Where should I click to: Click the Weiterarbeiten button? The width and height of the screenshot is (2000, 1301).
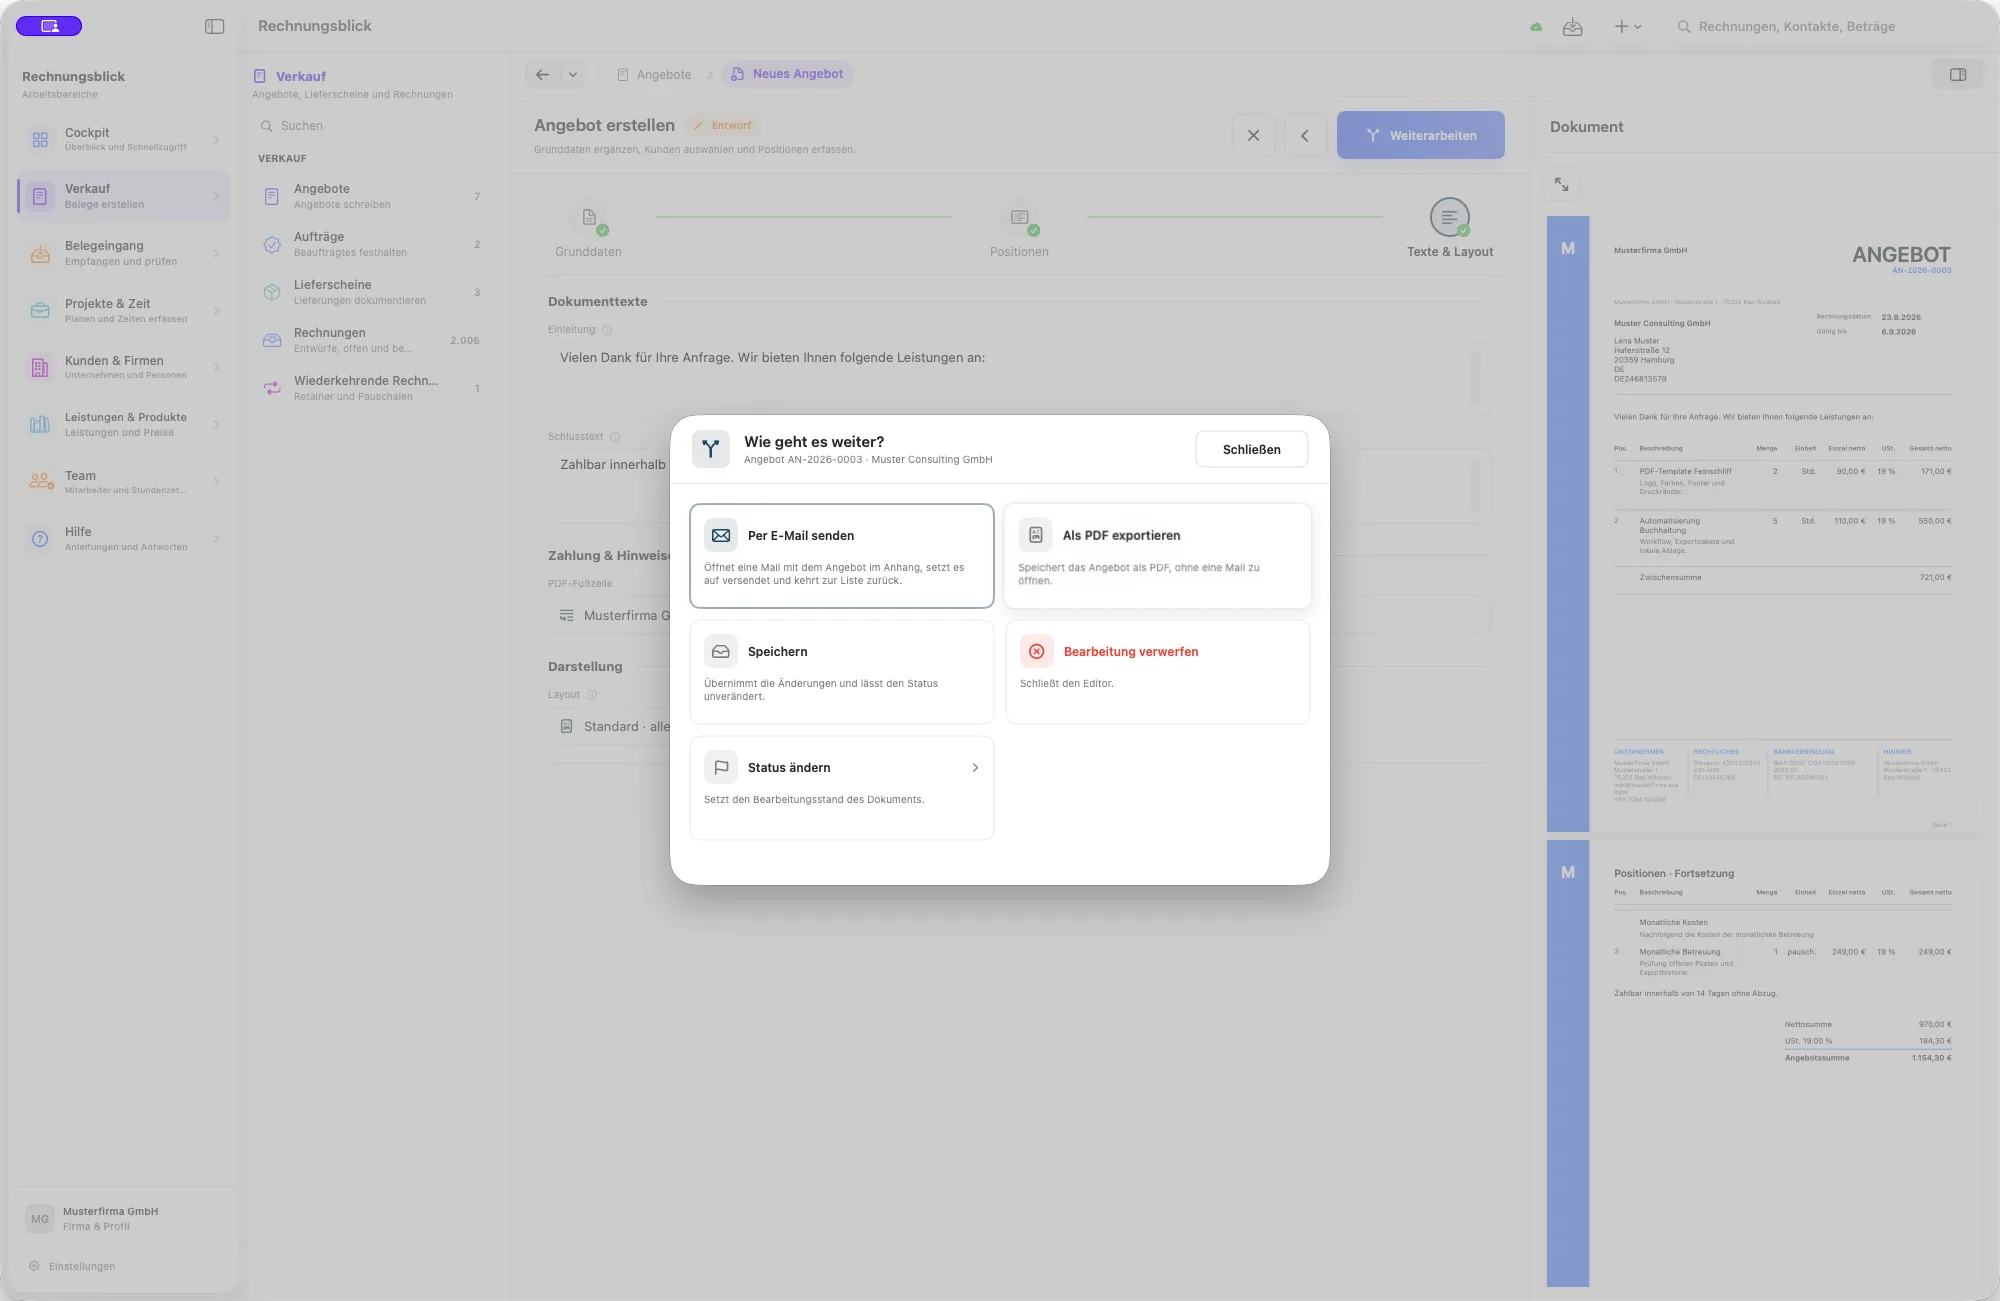click(x=1421, y=135)
